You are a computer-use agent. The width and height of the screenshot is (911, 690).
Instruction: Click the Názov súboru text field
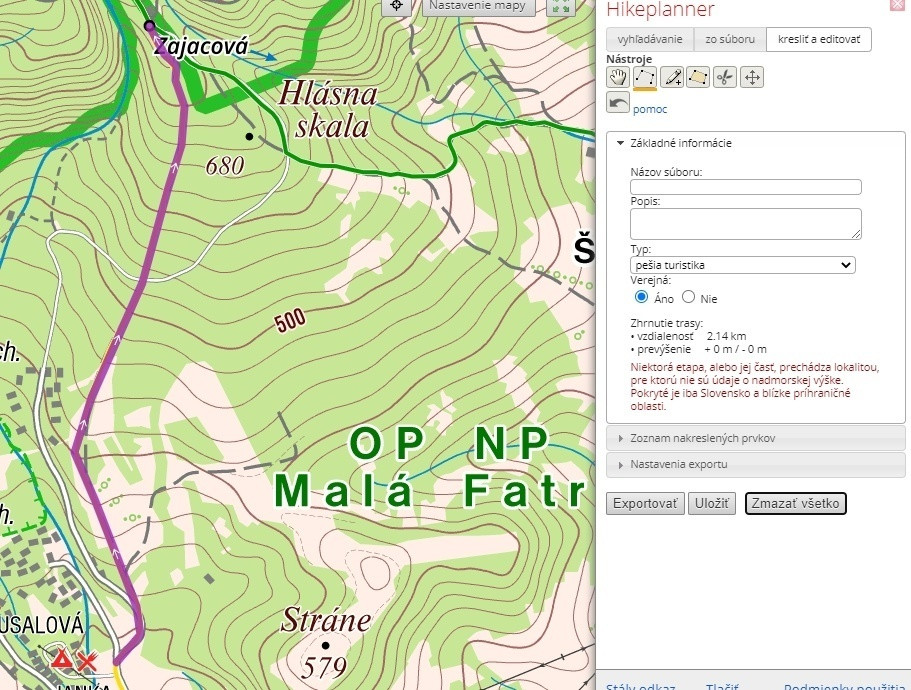coord(746,187)
